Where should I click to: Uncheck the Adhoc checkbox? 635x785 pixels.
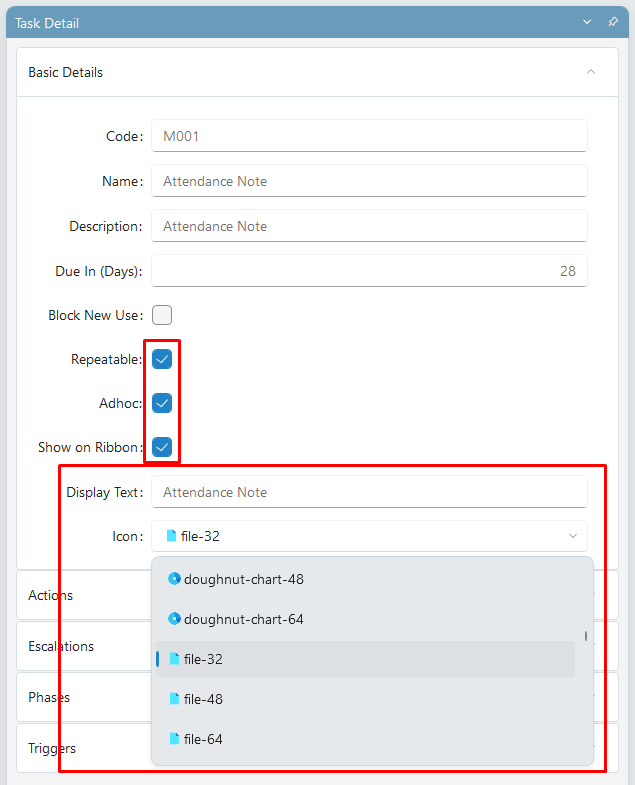tap(162, 403)
